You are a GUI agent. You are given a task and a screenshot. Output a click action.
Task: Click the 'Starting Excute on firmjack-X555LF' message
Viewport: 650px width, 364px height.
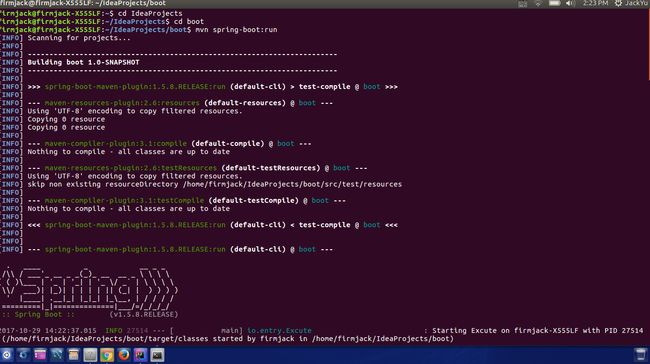pyautogui.click(x=538, y=330)
